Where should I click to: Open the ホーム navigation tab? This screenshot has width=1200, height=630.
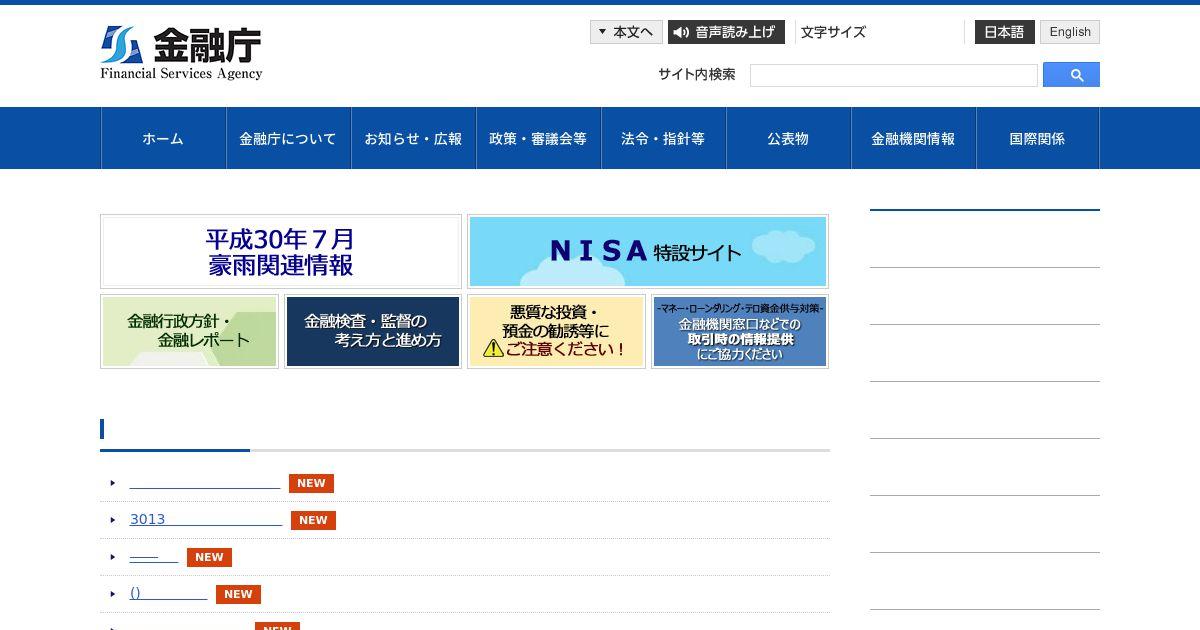163,138
